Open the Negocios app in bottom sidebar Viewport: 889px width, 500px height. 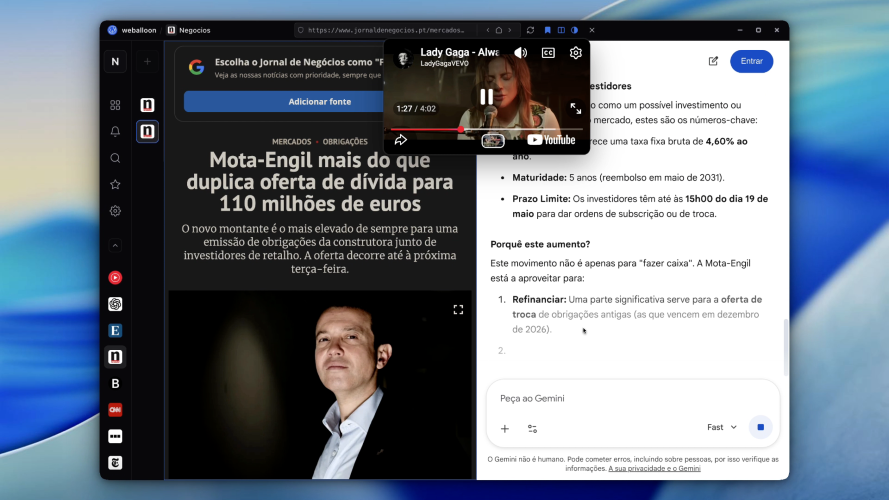pyautogui.click(x=115, y=357)
